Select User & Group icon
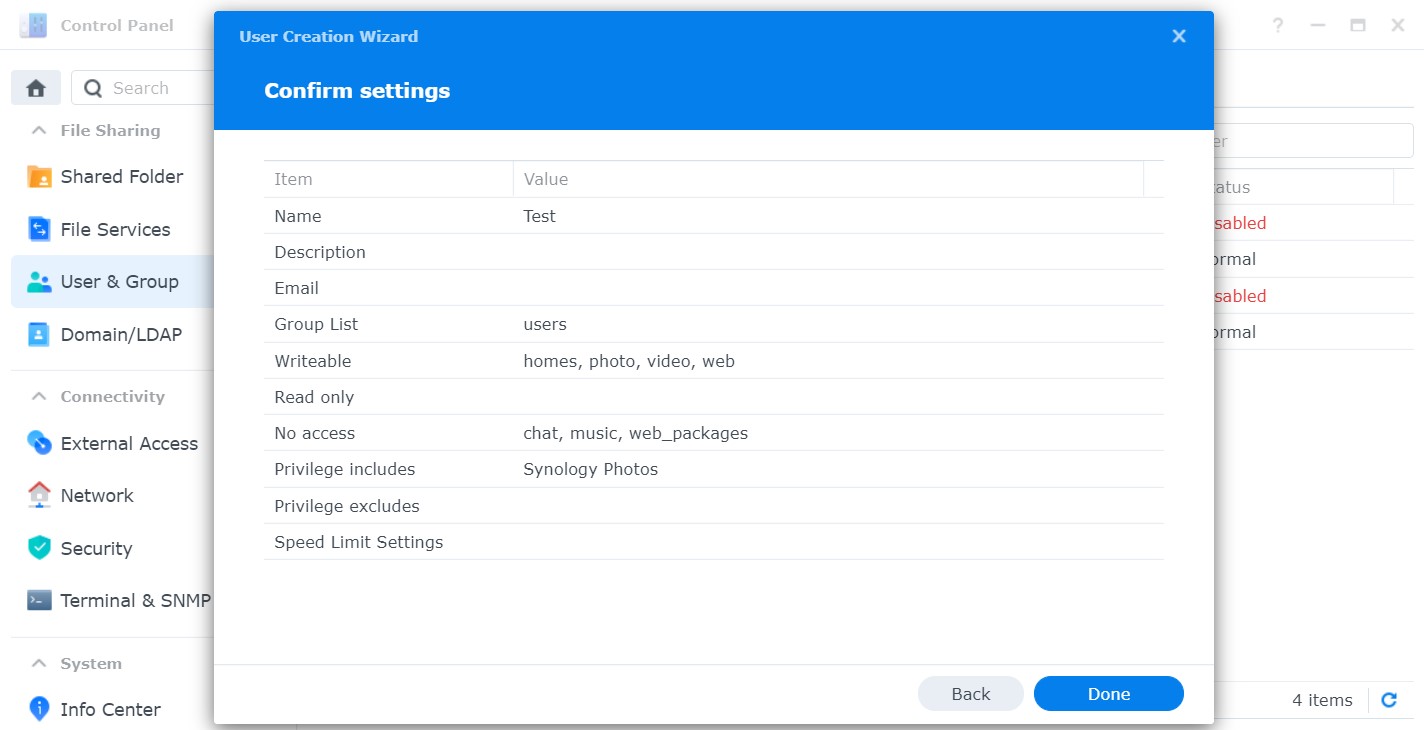 coord(39,282)
